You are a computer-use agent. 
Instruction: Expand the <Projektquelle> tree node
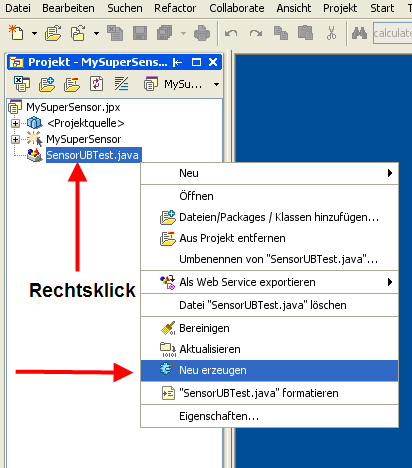pos(15,123)
